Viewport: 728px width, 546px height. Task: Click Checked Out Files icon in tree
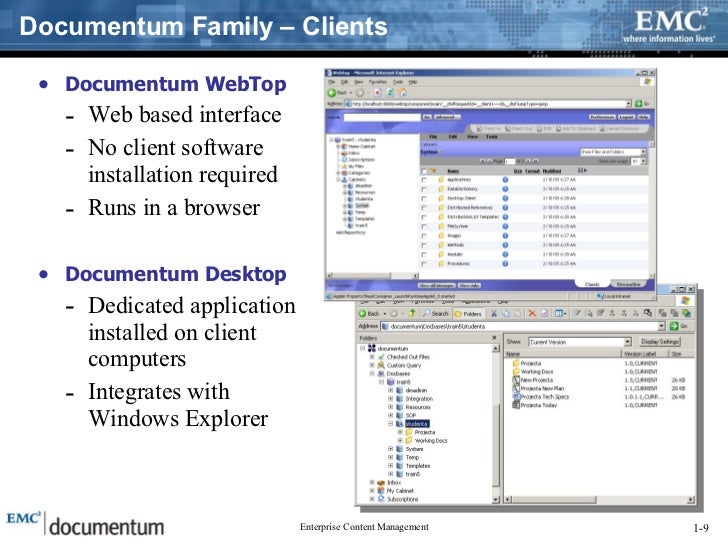point(381,357)
